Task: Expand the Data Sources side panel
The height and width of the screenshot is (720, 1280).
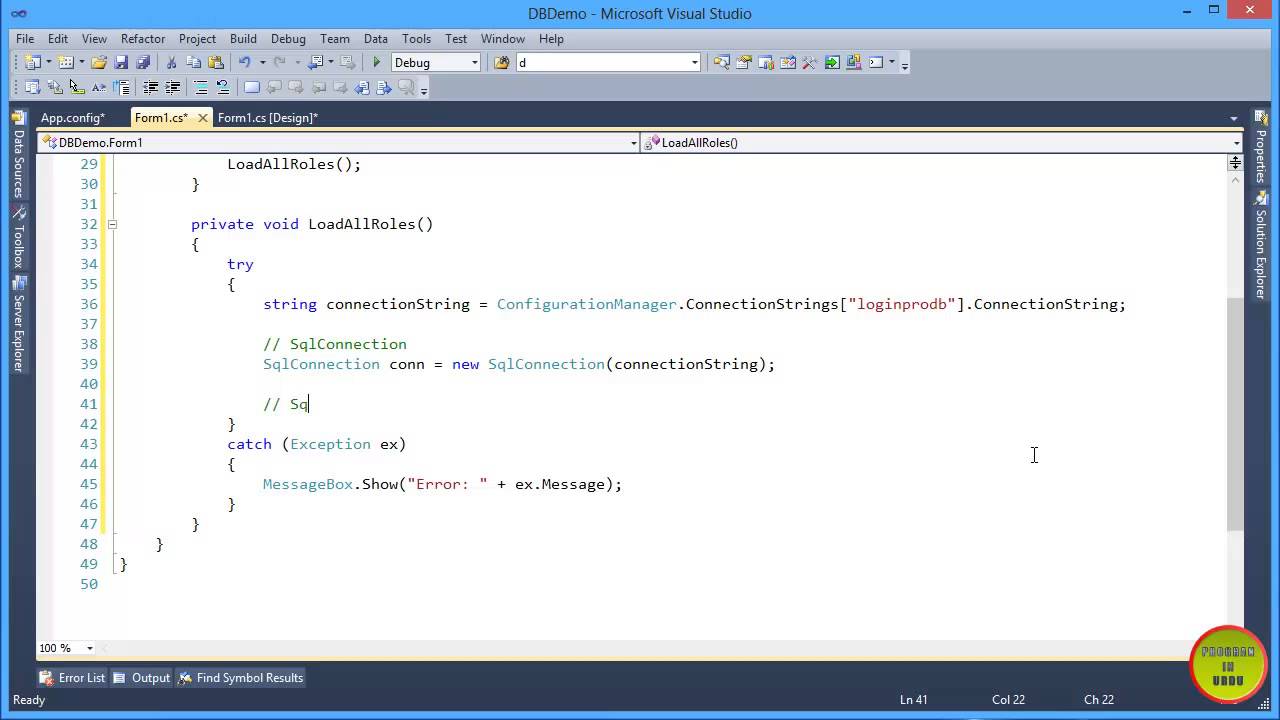Action: click(18, 155)
